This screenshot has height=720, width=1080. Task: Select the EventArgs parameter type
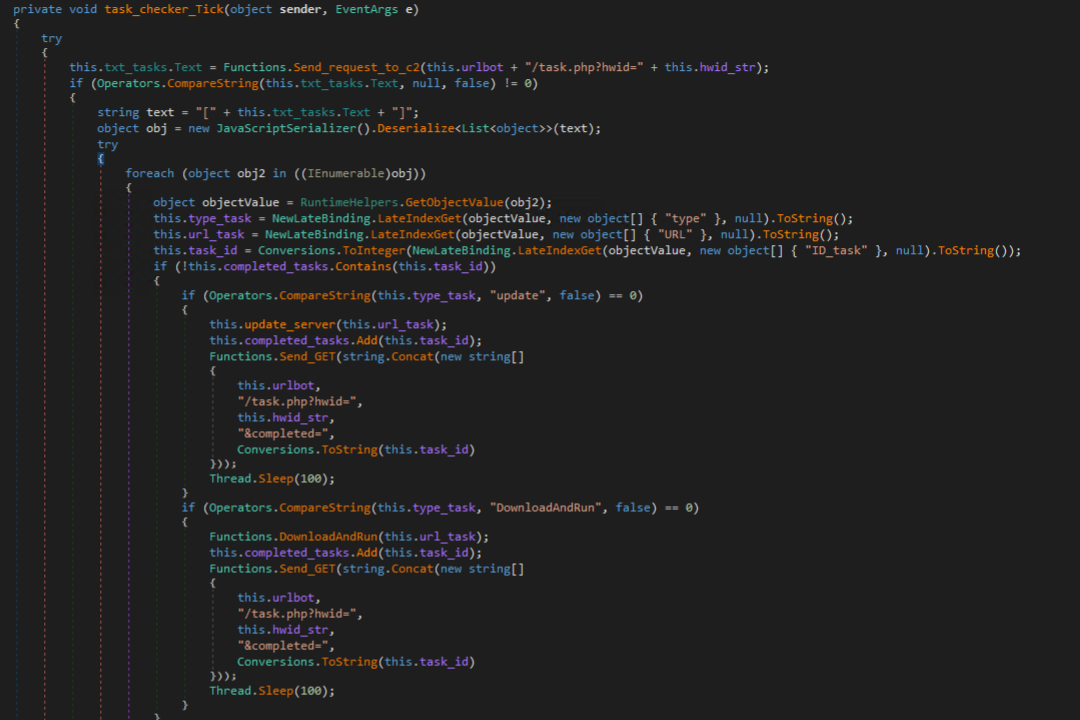(x=366, y=10)
